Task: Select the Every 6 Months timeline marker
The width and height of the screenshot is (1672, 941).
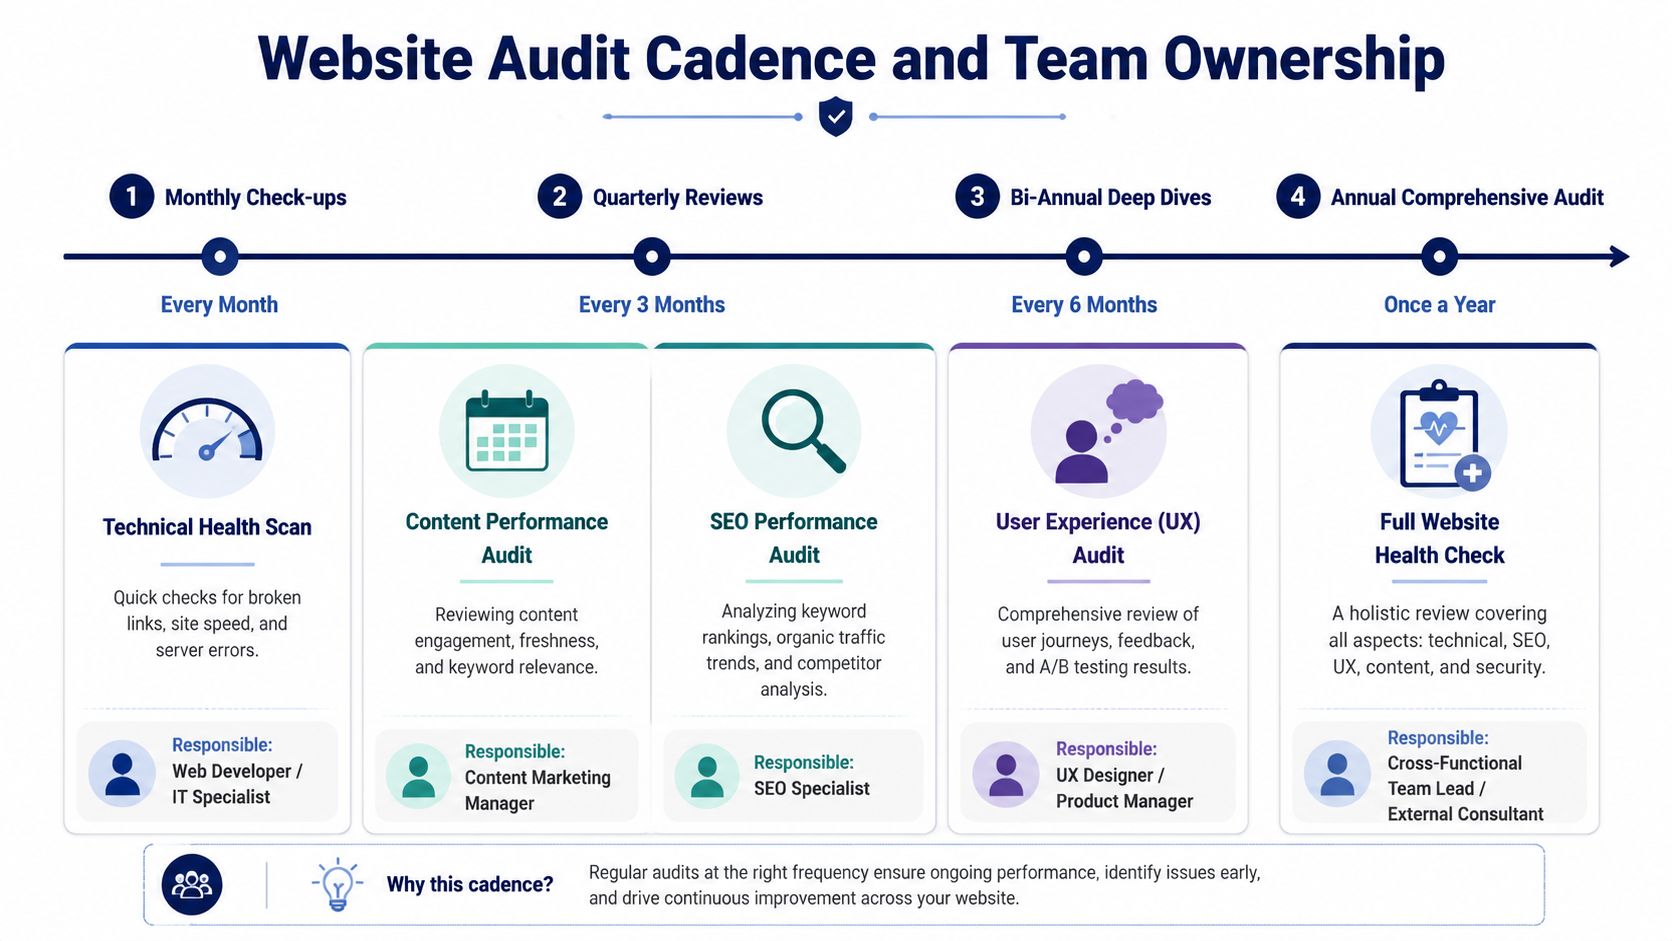Action: pyautogui.click(x=1084, y=257)
